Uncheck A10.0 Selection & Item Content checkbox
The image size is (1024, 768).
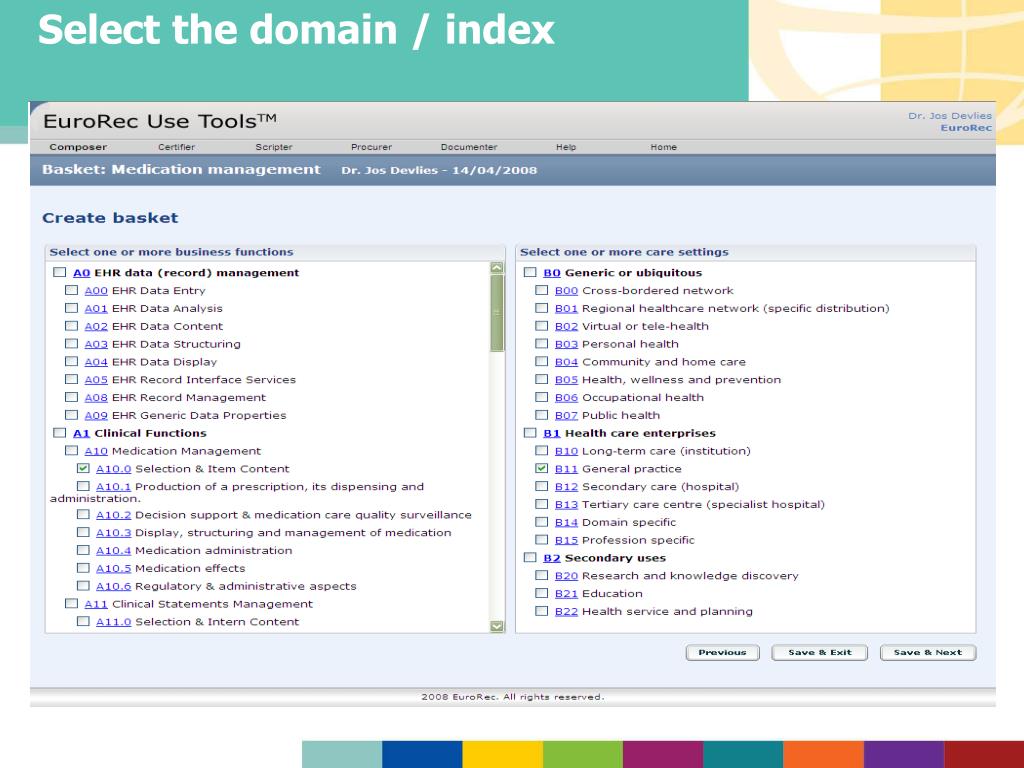(x=83, y=468)
